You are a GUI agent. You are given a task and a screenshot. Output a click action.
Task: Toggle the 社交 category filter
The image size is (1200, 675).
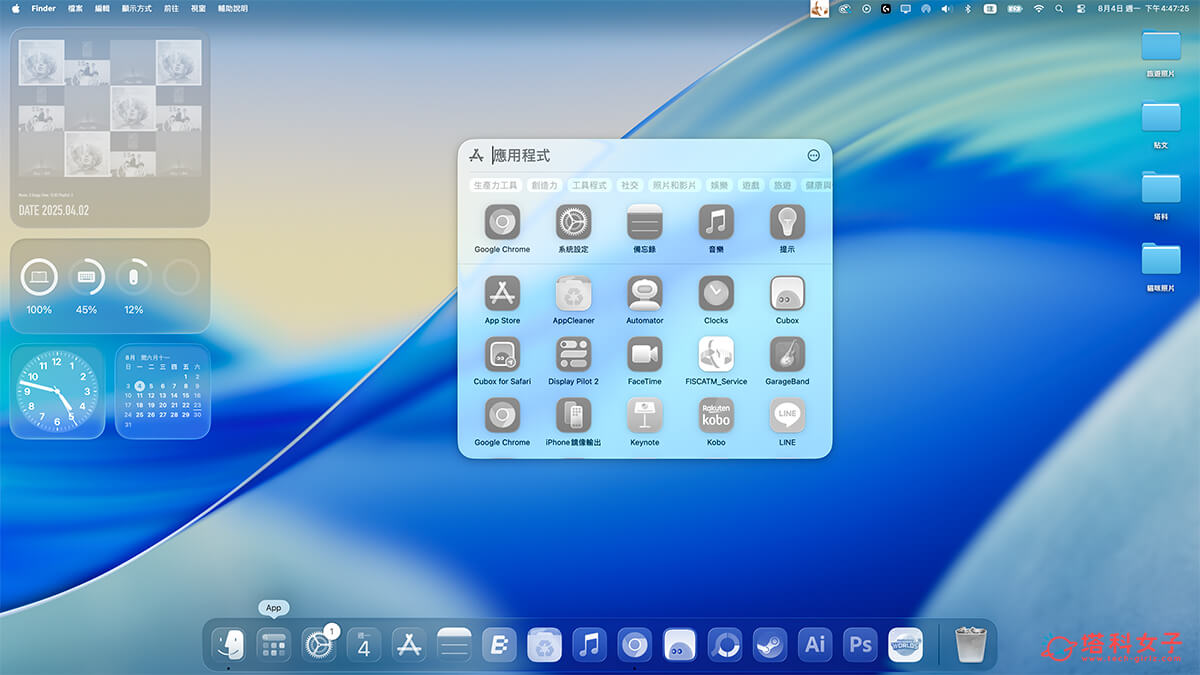coord(632,185)
